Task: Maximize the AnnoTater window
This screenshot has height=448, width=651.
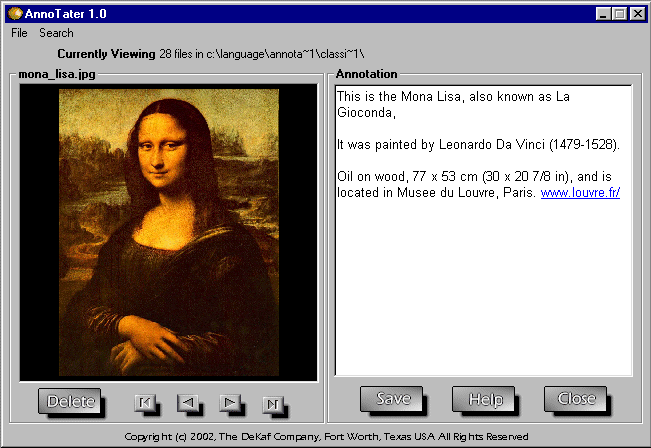Action: pyautogui.click(x=619, y=14)
